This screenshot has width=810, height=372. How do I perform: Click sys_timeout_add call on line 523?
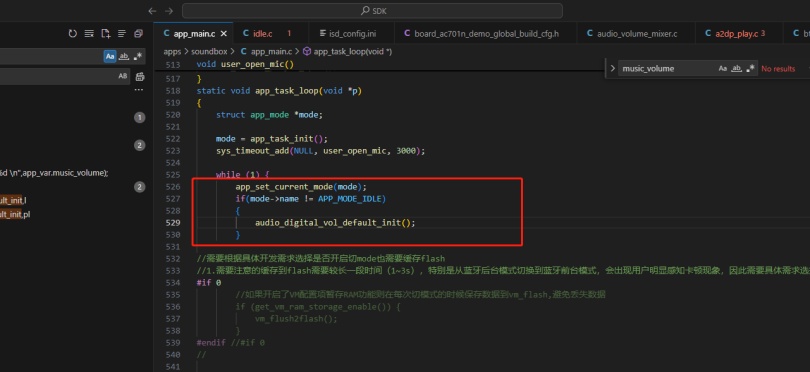320,151
